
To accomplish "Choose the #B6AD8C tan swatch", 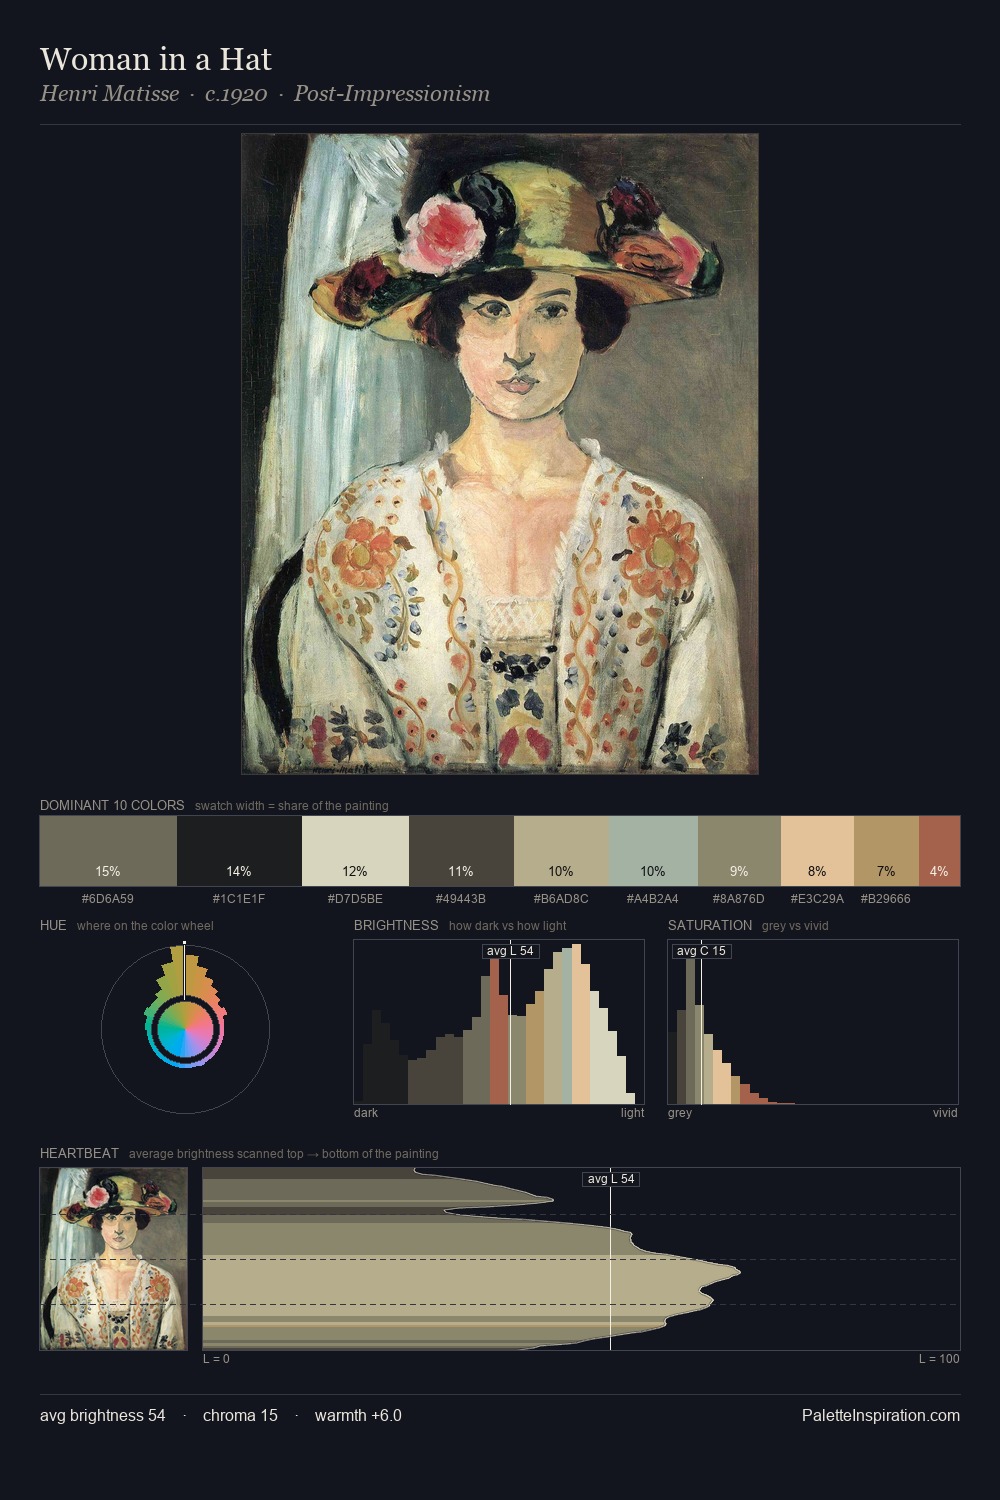I will (561, 851).
